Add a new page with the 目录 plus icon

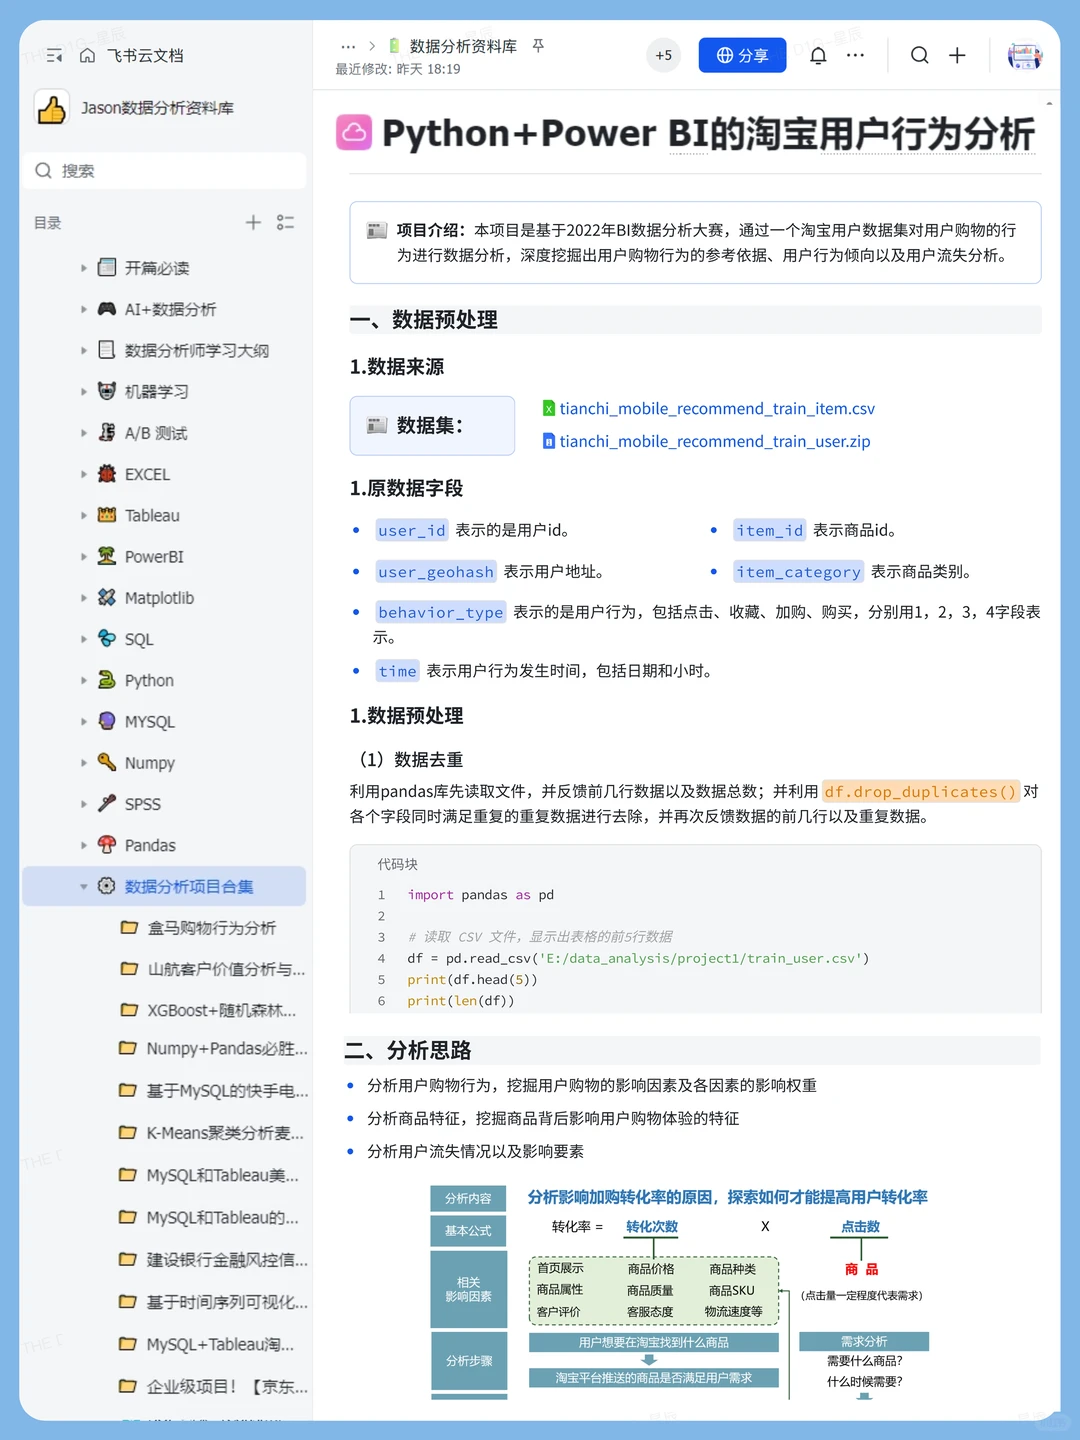254,222
